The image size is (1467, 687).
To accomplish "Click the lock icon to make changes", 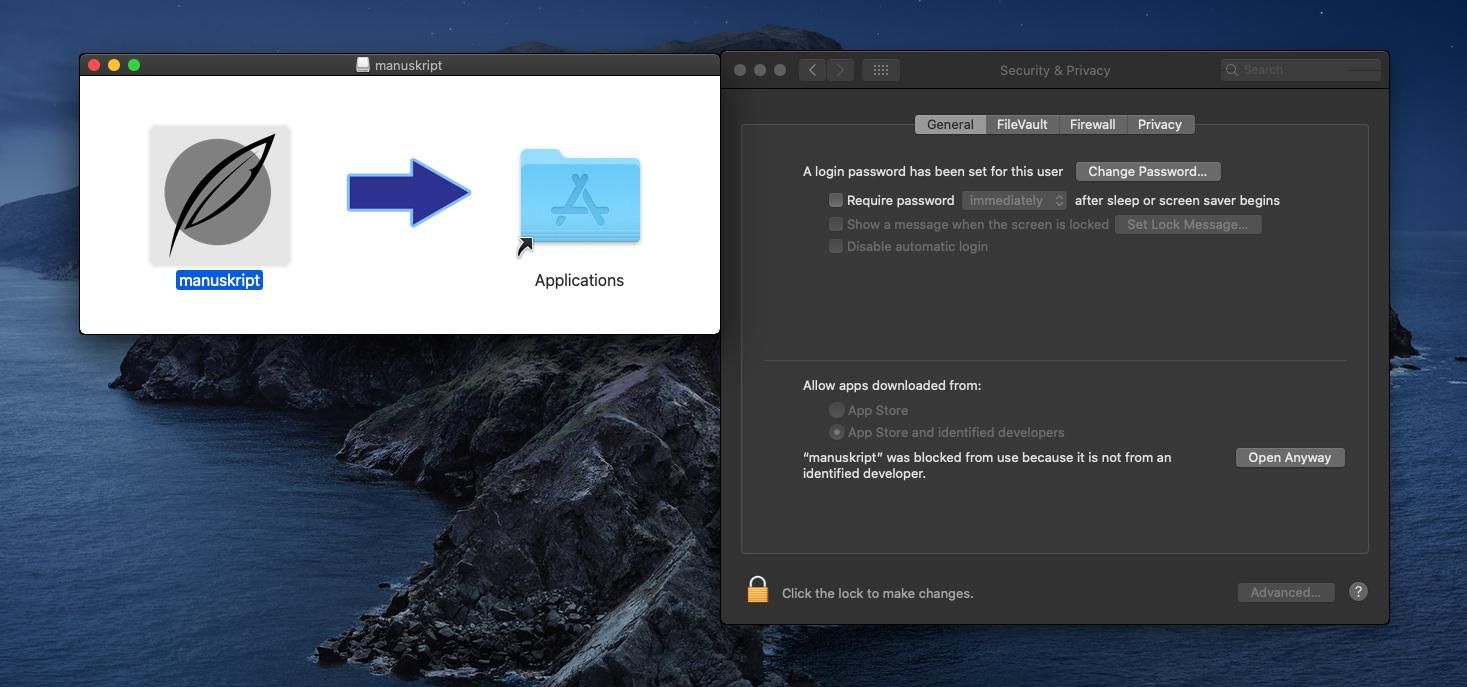I will [x=758, y=590].
